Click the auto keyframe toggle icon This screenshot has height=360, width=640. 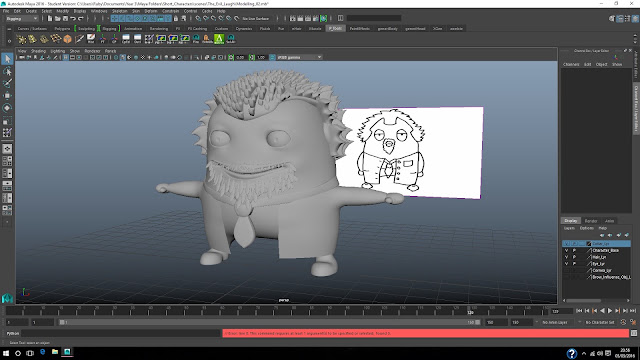coord(623,322)
